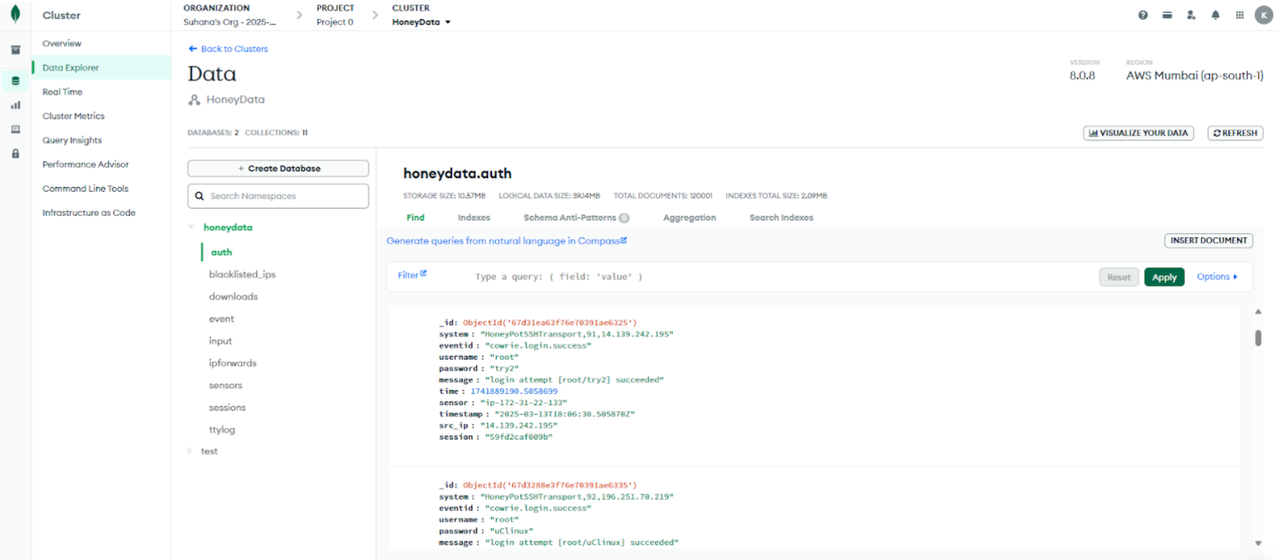Select the auth collection
This screenshot has width=1280, height=560.
pyautogui.click(x=221, y=252)
